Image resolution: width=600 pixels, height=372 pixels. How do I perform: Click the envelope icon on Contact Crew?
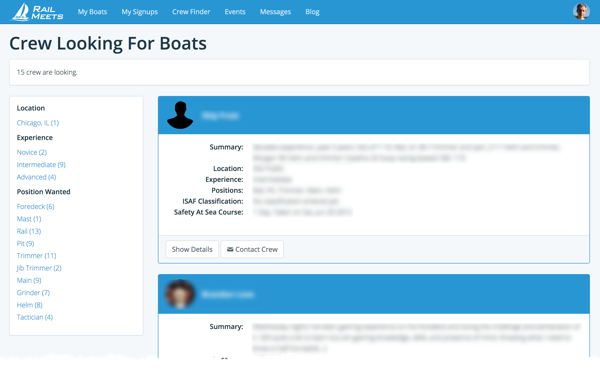click(x=230, y=250)
